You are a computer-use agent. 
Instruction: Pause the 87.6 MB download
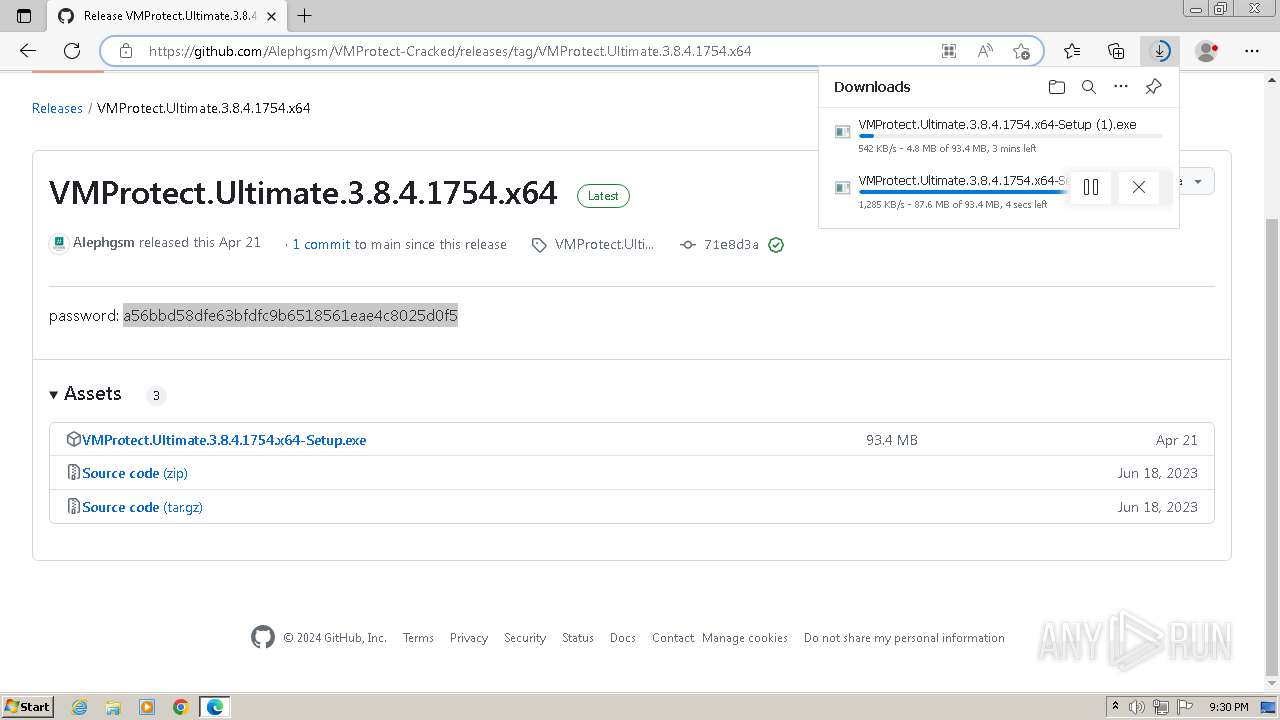tap(1091, 187)
